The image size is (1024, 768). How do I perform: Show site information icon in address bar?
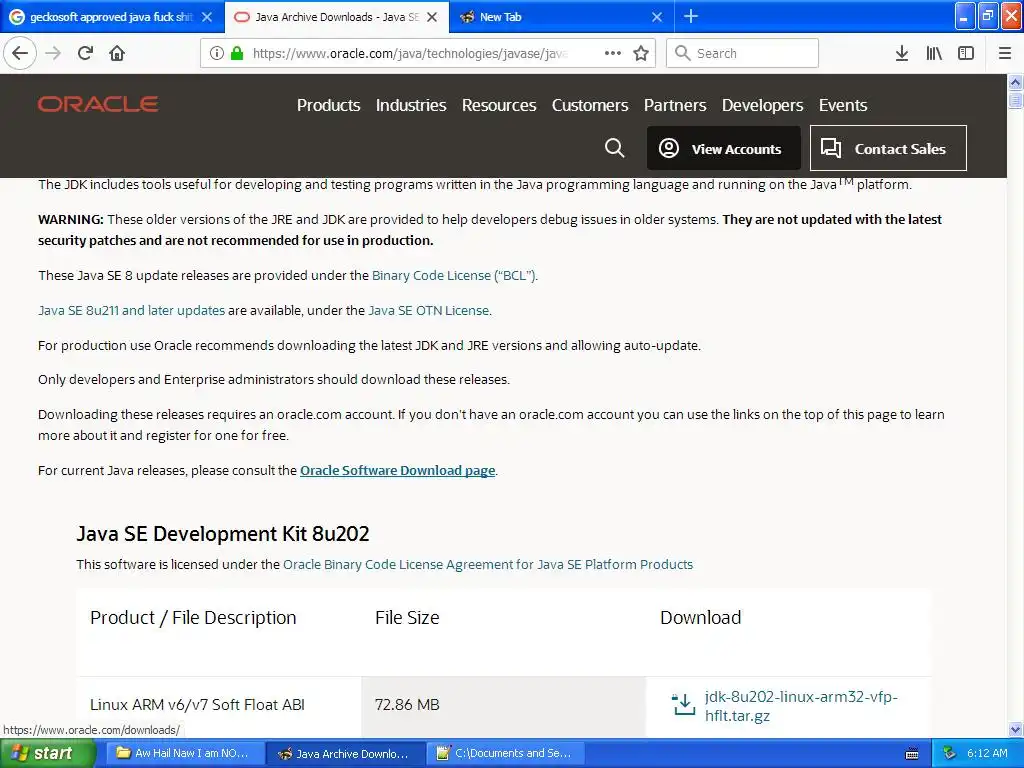click(x=217, y=53)
